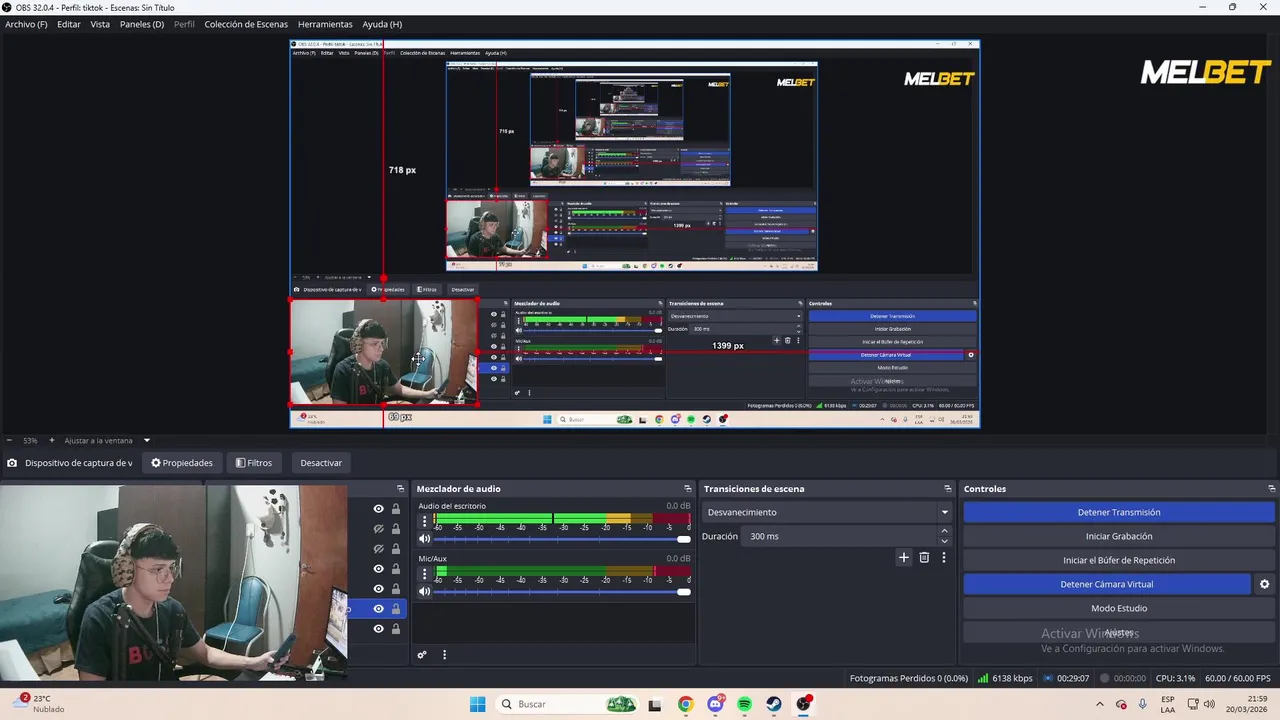
Task: Open the Windows Start menu
Action: point(477,704)
